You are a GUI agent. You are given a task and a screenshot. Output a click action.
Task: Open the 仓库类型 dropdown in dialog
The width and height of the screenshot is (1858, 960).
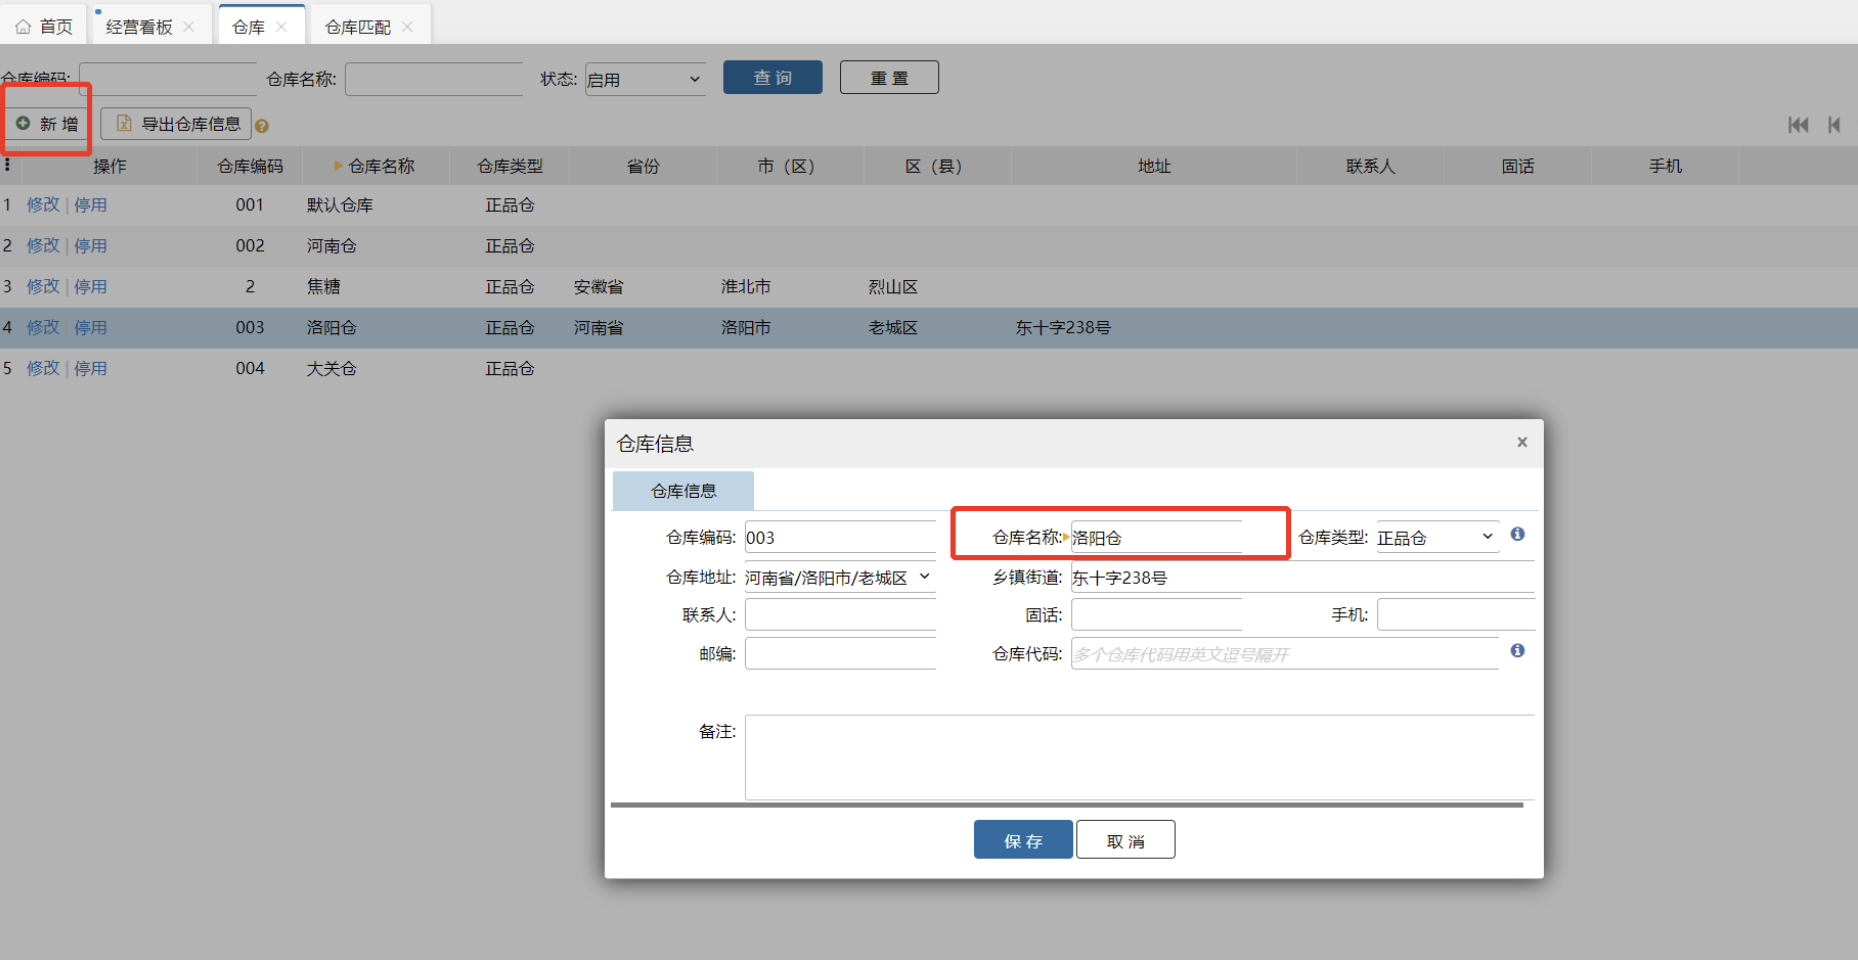[1437, 537]
